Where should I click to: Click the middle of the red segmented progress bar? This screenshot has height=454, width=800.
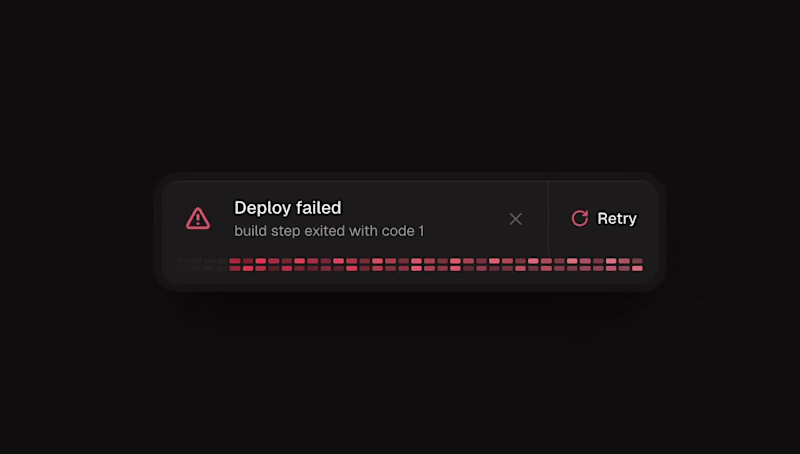(x=436, y=265)
